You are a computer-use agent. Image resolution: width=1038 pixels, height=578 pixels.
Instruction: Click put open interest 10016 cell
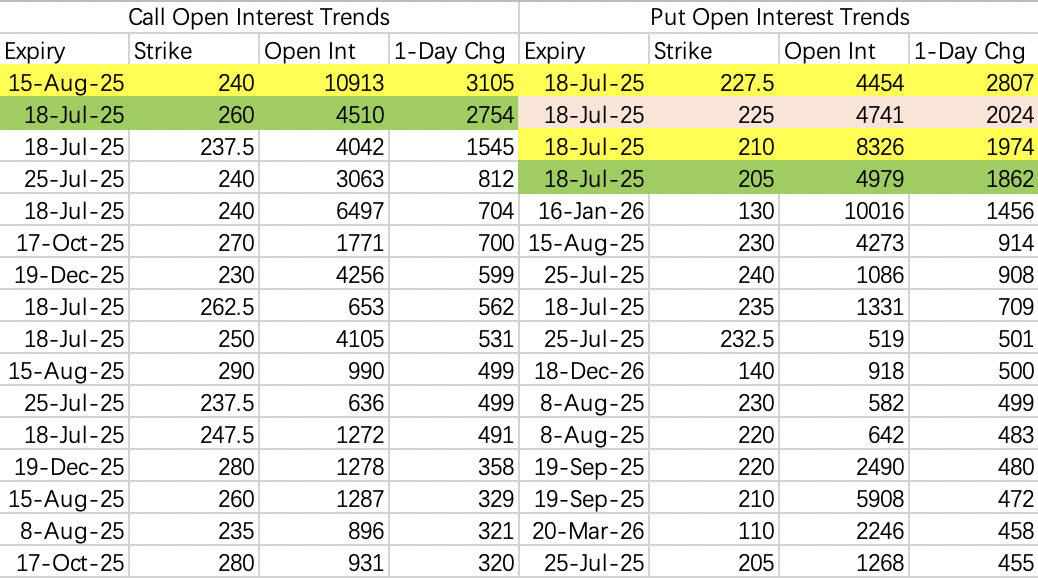click(x=843, y=211)
